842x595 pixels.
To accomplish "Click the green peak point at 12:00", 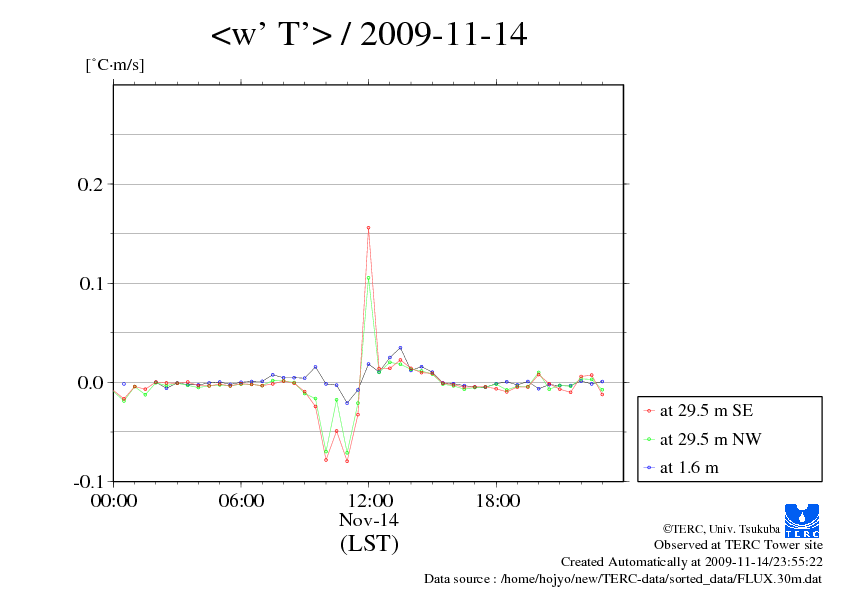I will click(368, 278).
